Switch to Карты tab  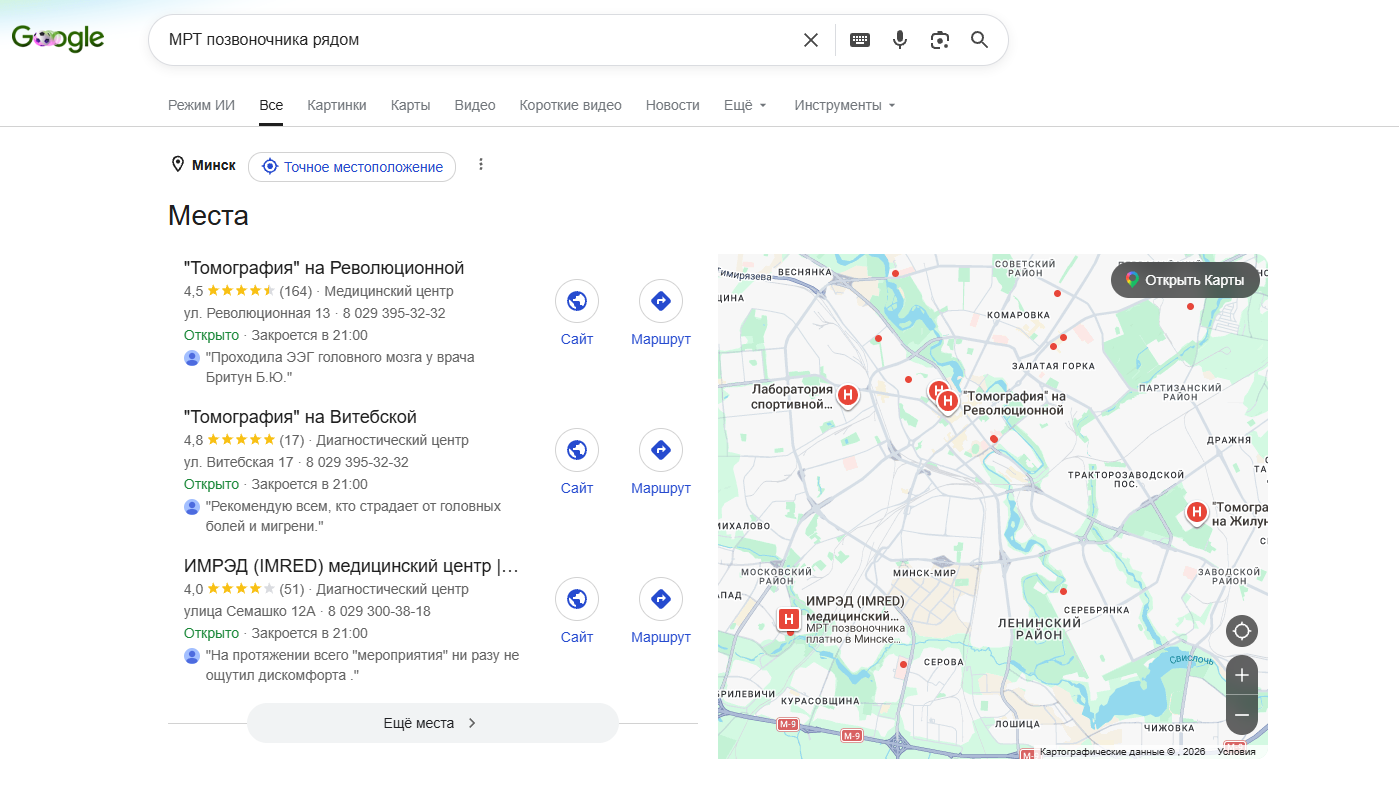tap(411, 105)
